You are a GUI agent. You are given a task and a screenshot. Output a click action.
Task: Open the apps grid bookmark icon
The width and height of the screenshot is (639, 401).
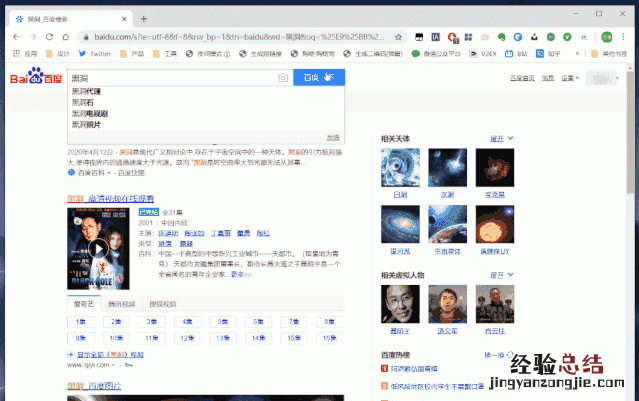coord(16,53)
